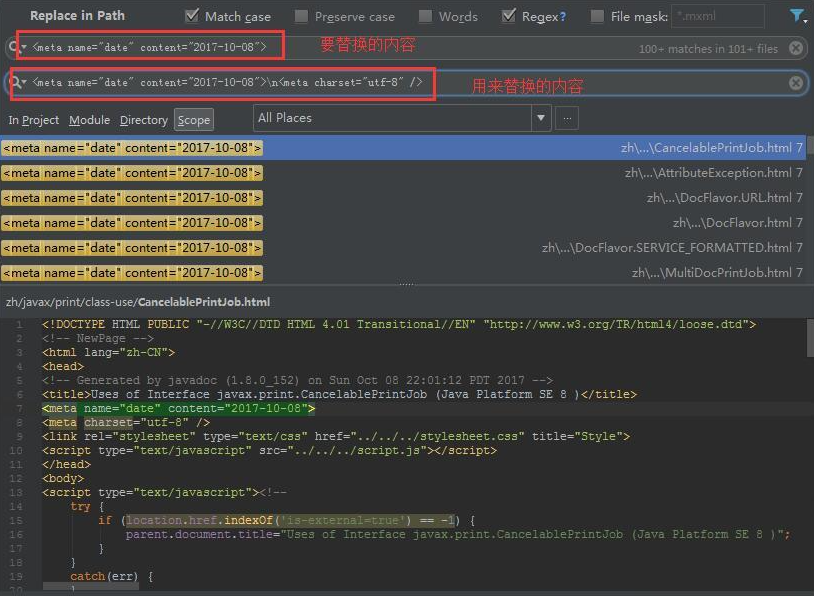Switch to In Project scope

pyautogui.click(x=34, y=120)
